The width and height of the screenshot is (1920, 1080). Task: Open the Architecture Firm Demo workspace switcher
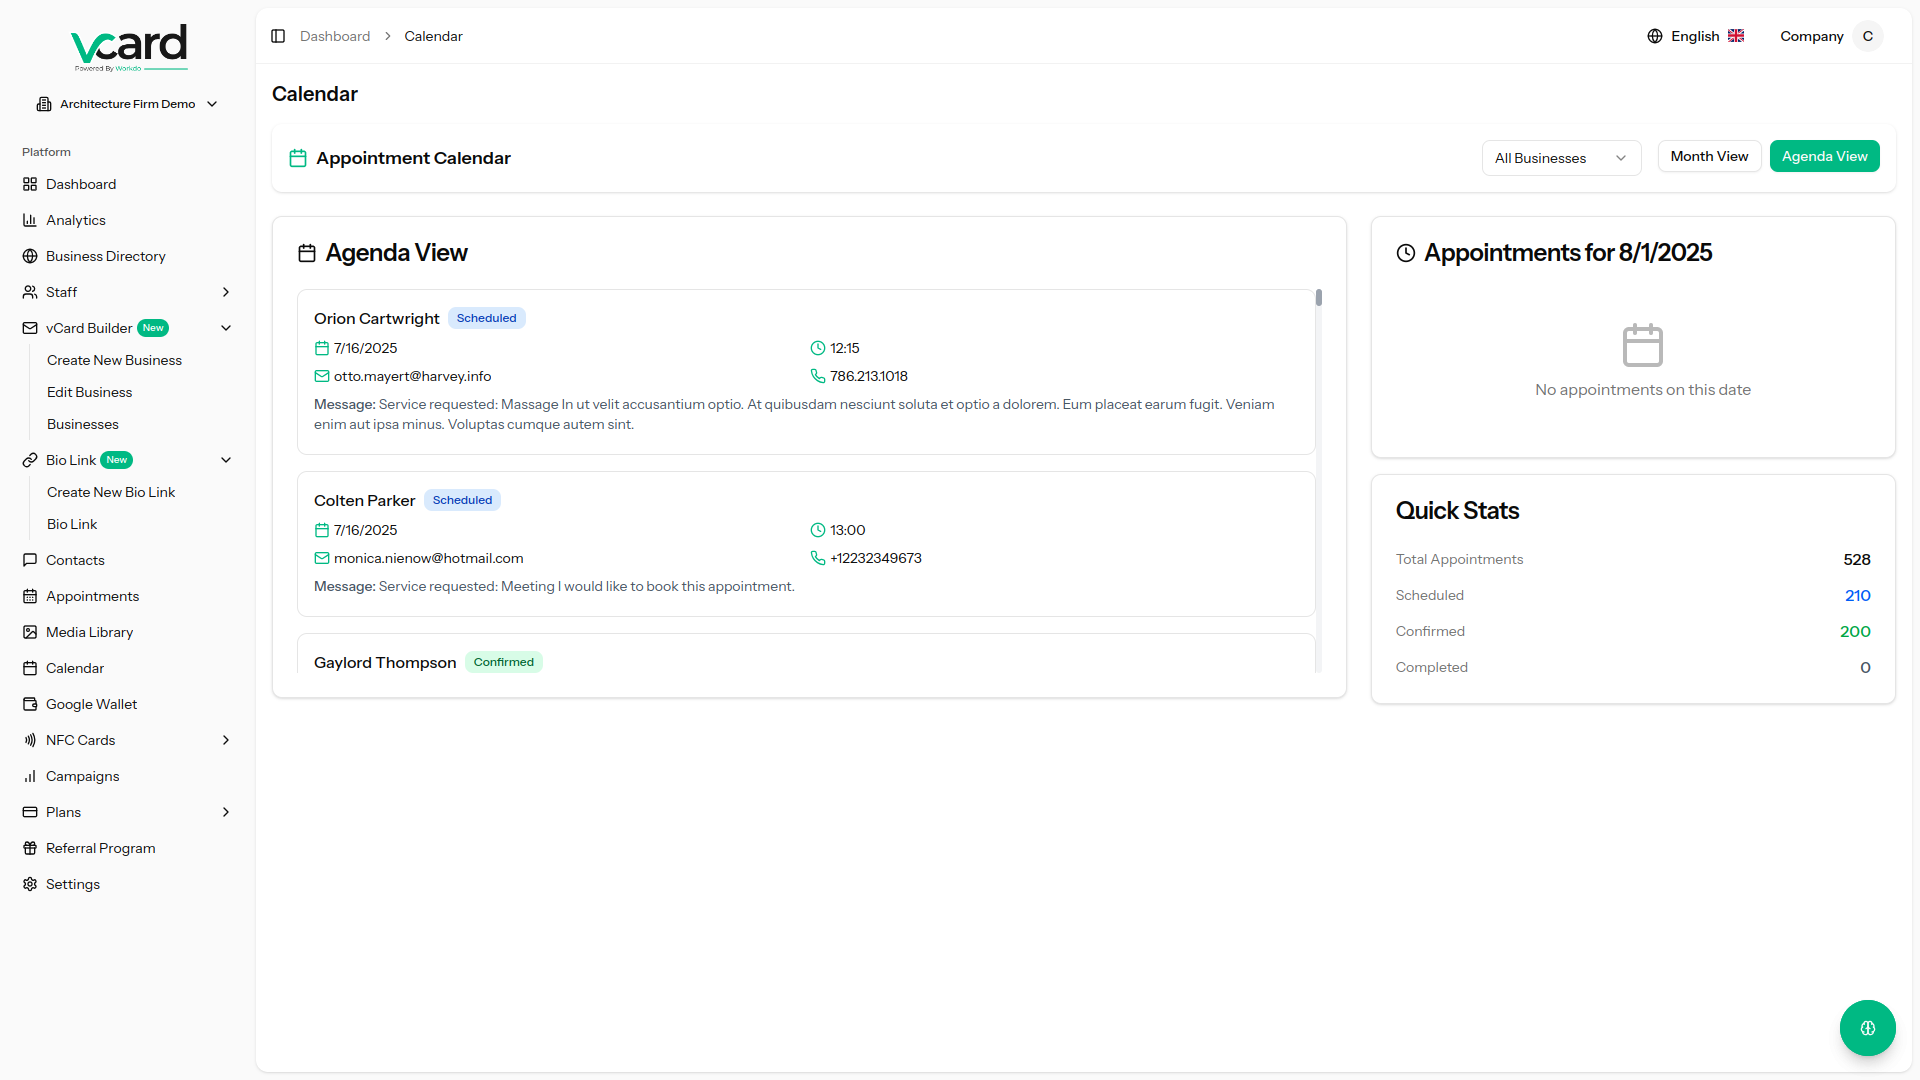click(x=127, y=103)
